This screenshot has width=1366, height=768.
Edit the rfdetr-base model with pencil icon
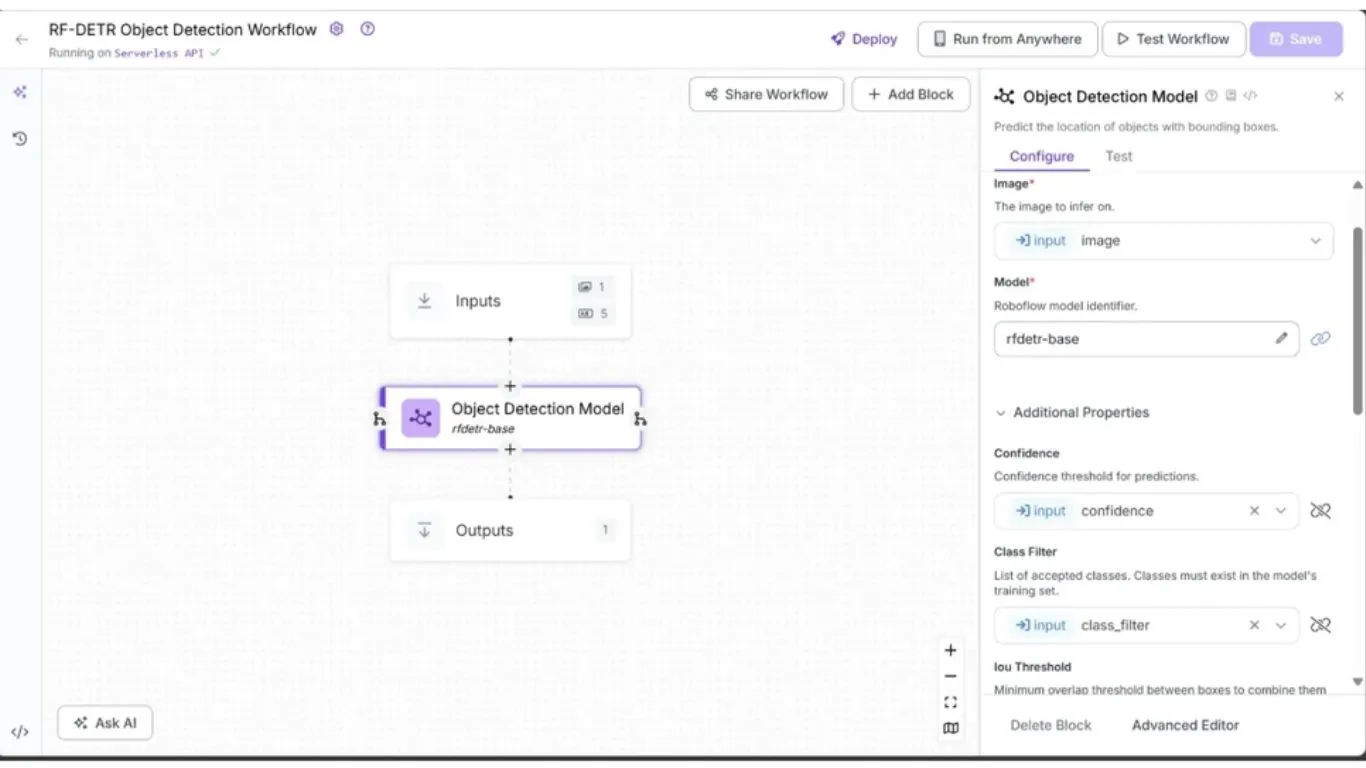1282,339
